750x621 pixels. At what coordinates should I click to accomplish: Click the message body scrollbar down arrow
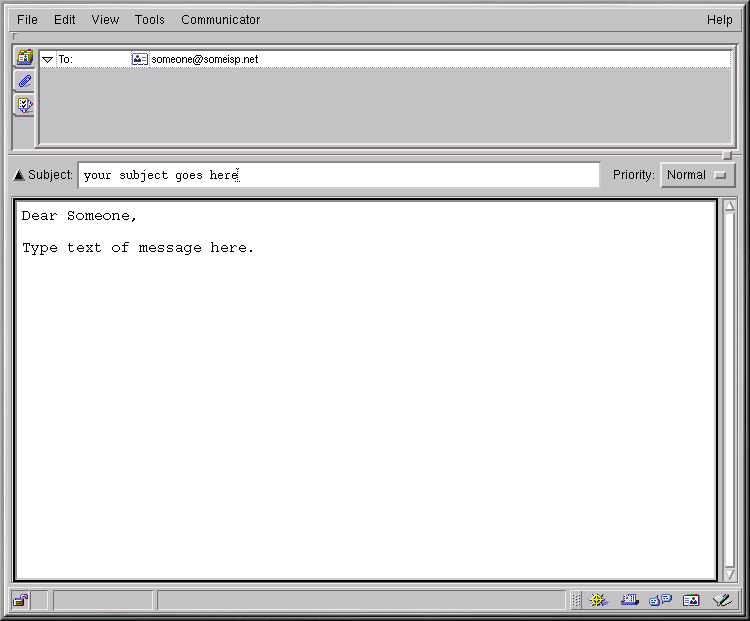point(730,574)
